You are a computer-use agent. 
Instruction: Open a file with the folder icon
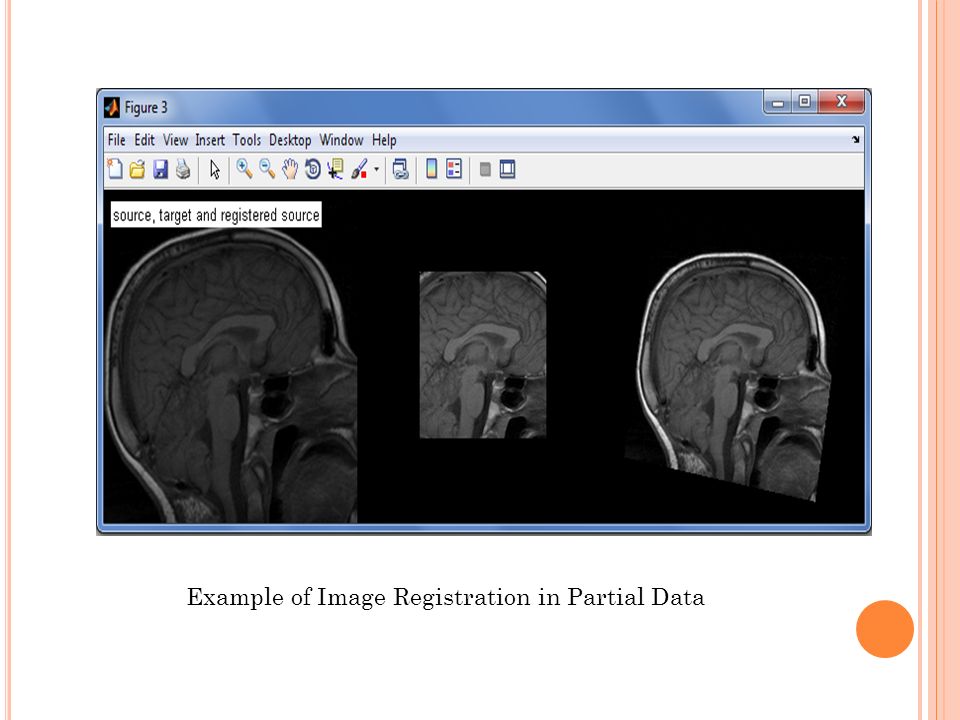point(138,169)
